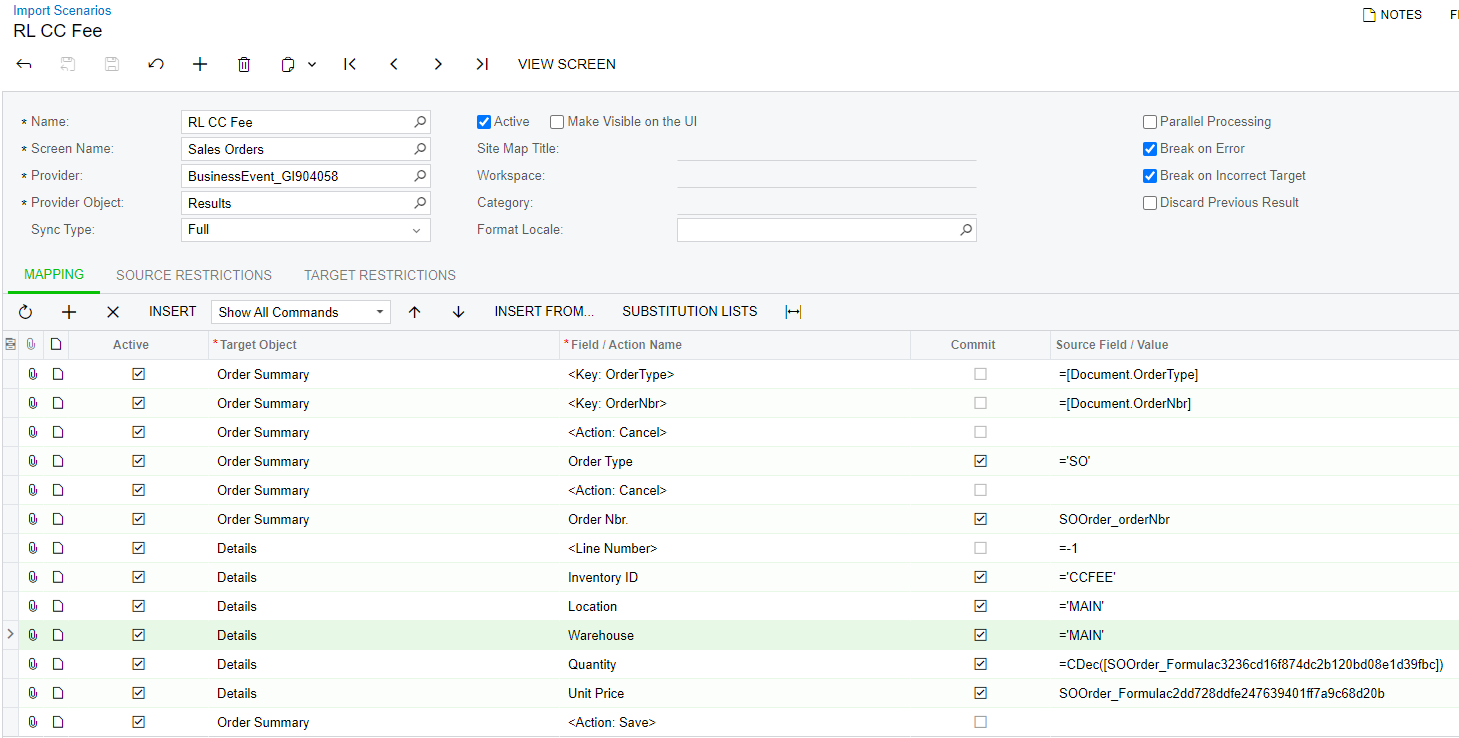The width and height of the screenshot is (1459, 738).
Task: Open the Sync Type dropdown
Action: [416, 230]
